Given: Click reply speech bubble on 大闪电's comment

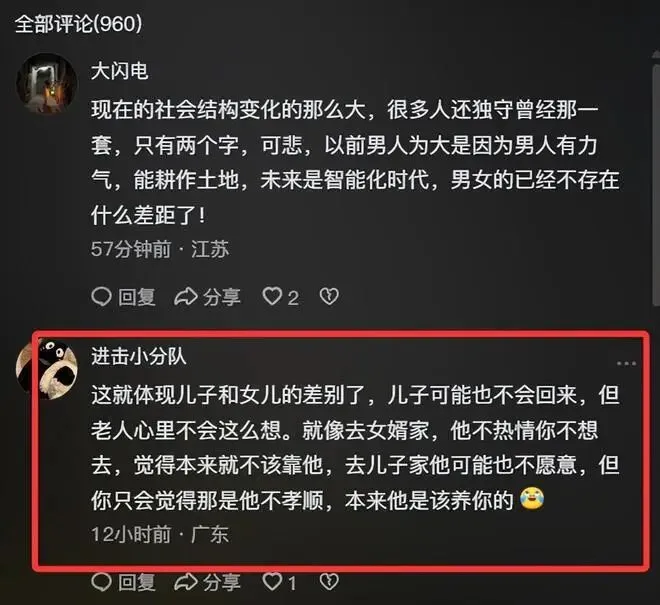Looking at the screenshot, I should click(x=101, y=297).
